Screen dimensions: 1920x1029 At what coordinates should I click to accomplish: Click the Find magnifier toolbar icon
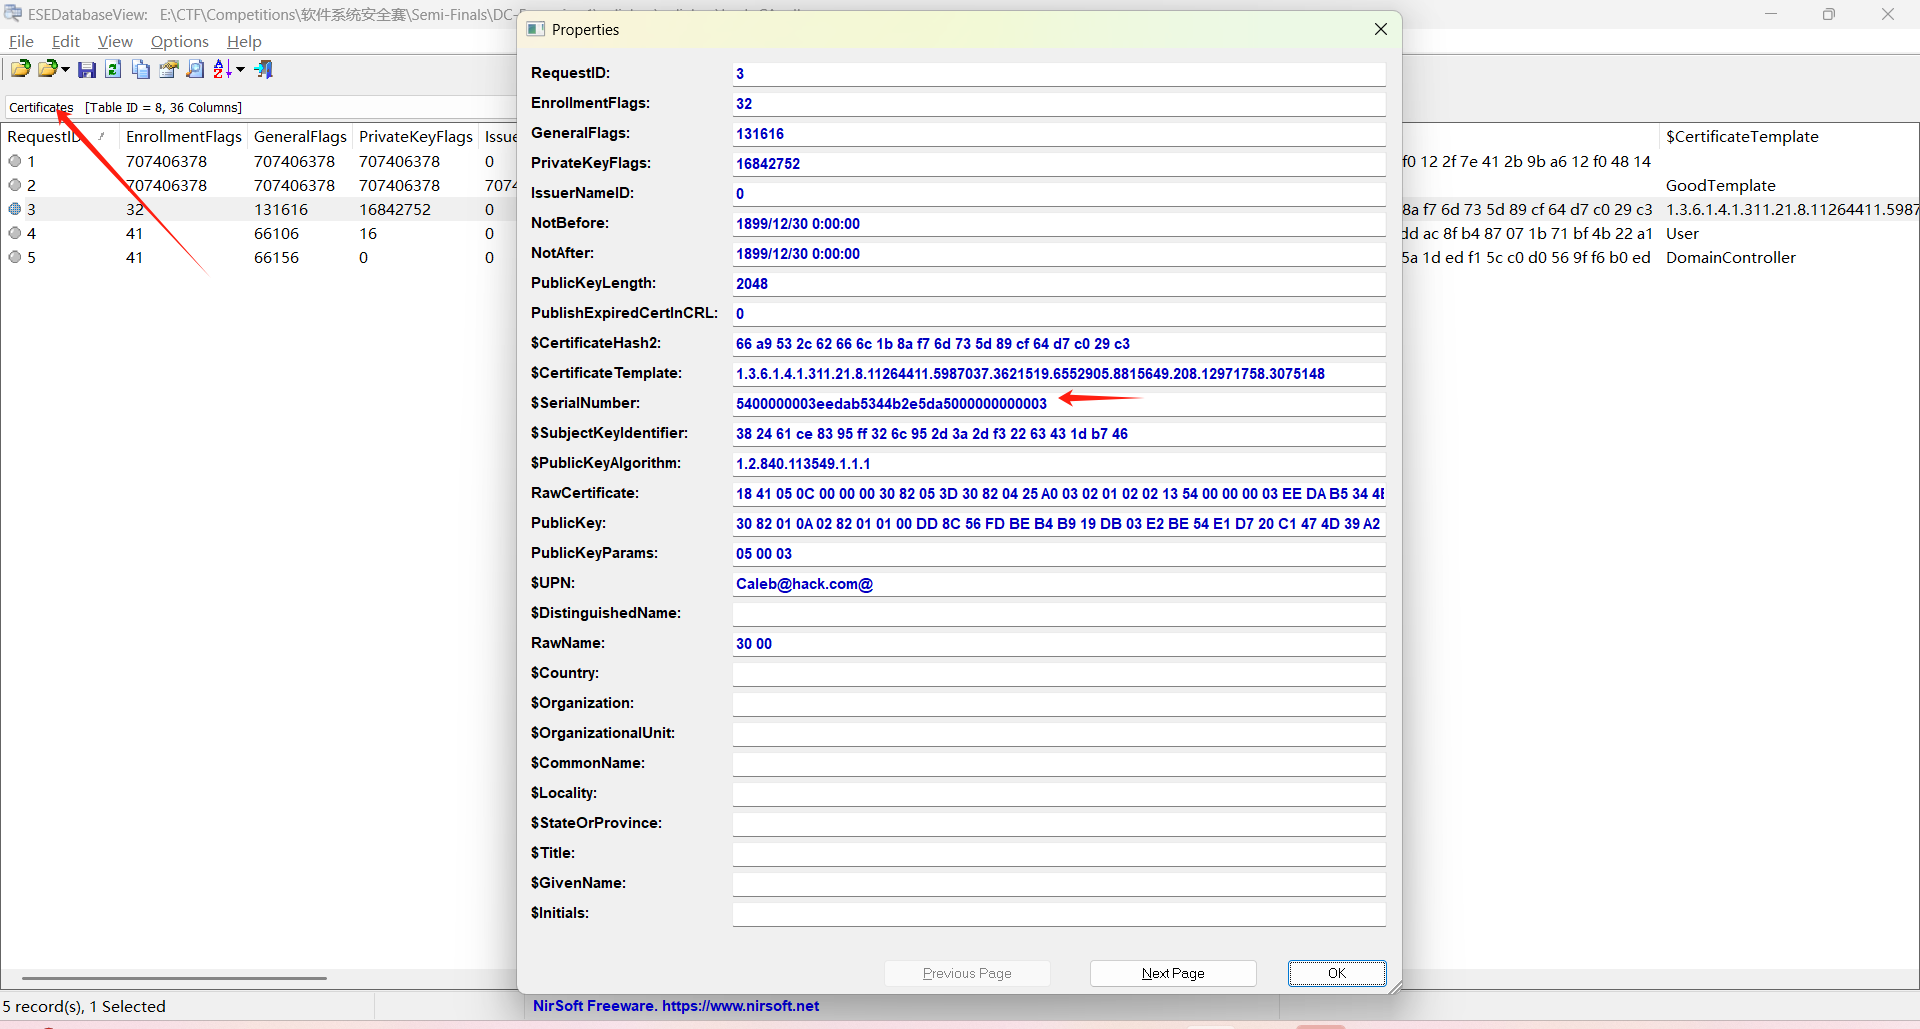(195, 69)
